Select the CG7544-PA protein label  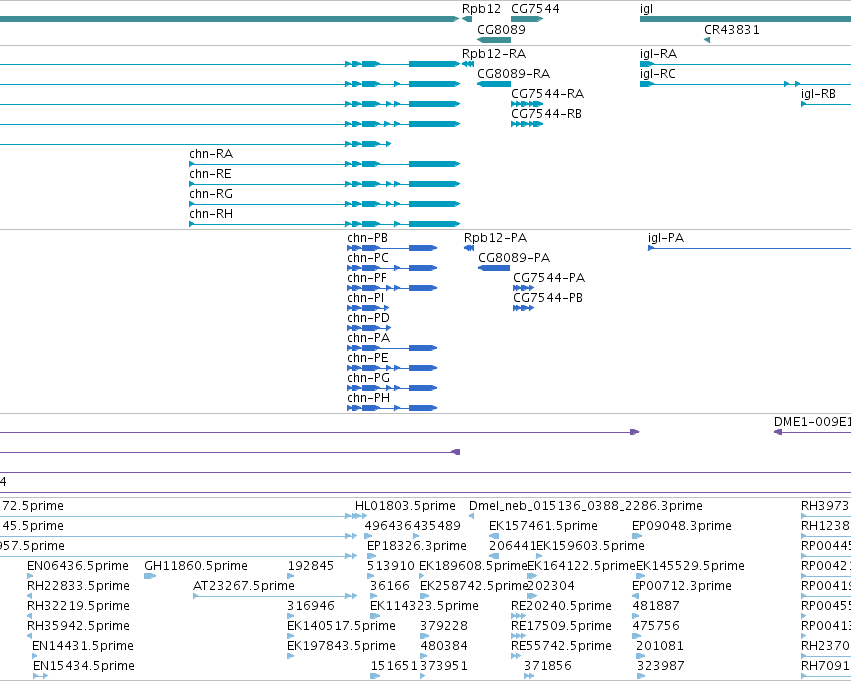pyautogui.click(x=549, y=278)
